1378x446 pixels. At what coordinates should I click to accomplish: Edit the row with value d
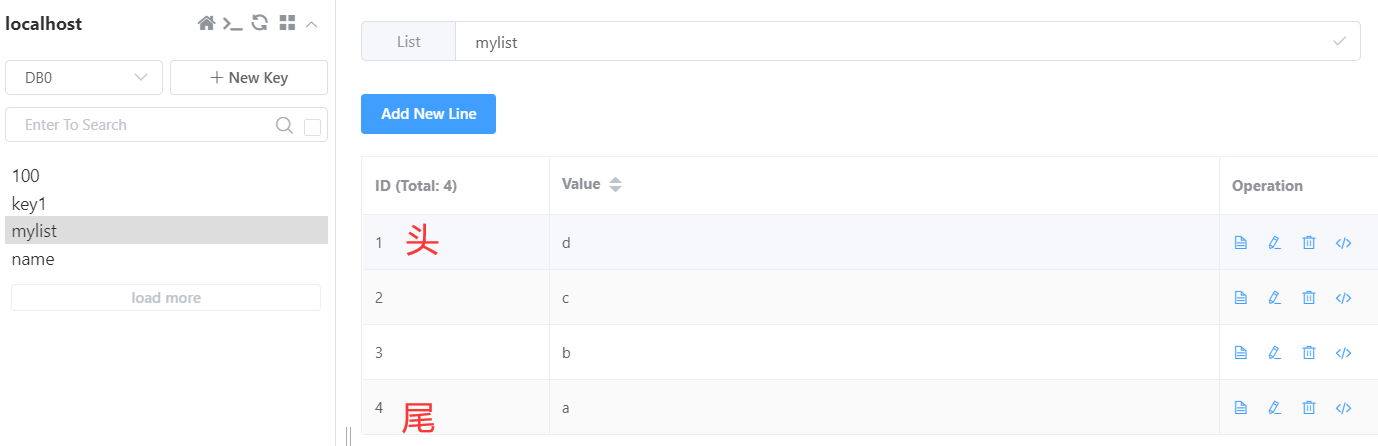coord(1274,243)
